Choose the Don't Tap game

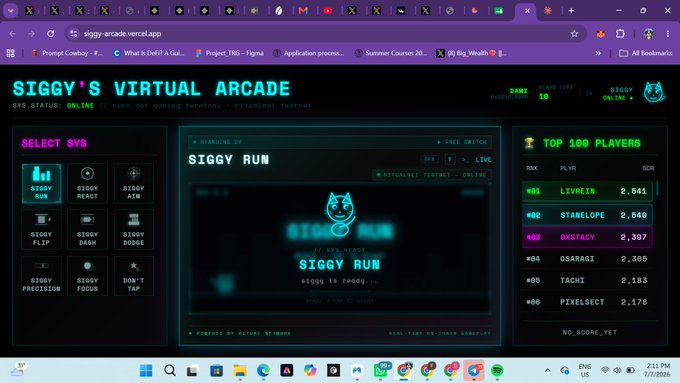[134, 276]
